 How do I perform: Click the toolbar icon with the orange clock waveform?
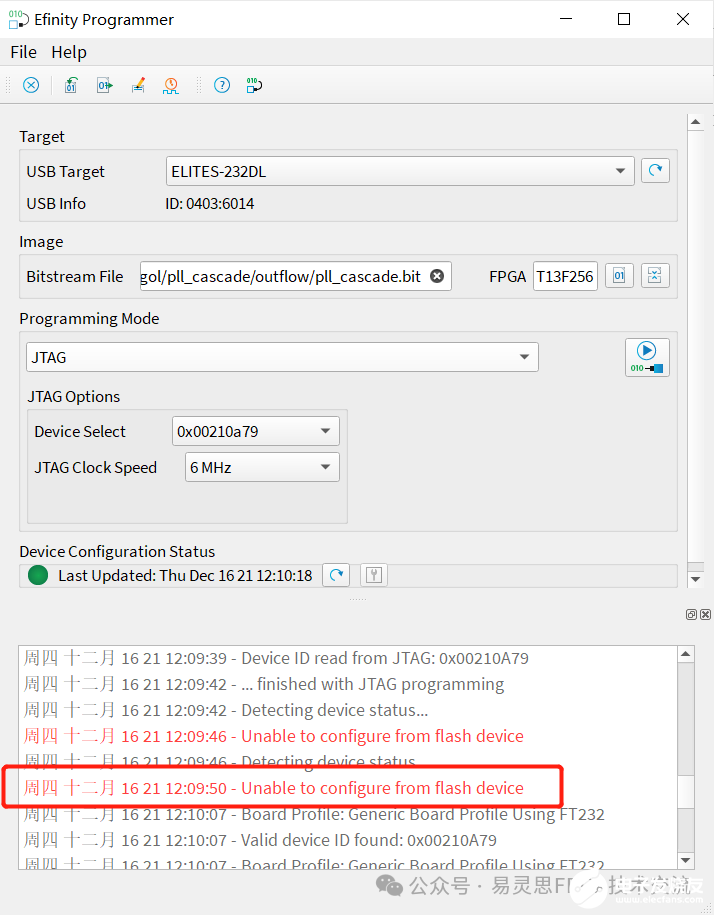pyautogui.click(x=171, y=85)
